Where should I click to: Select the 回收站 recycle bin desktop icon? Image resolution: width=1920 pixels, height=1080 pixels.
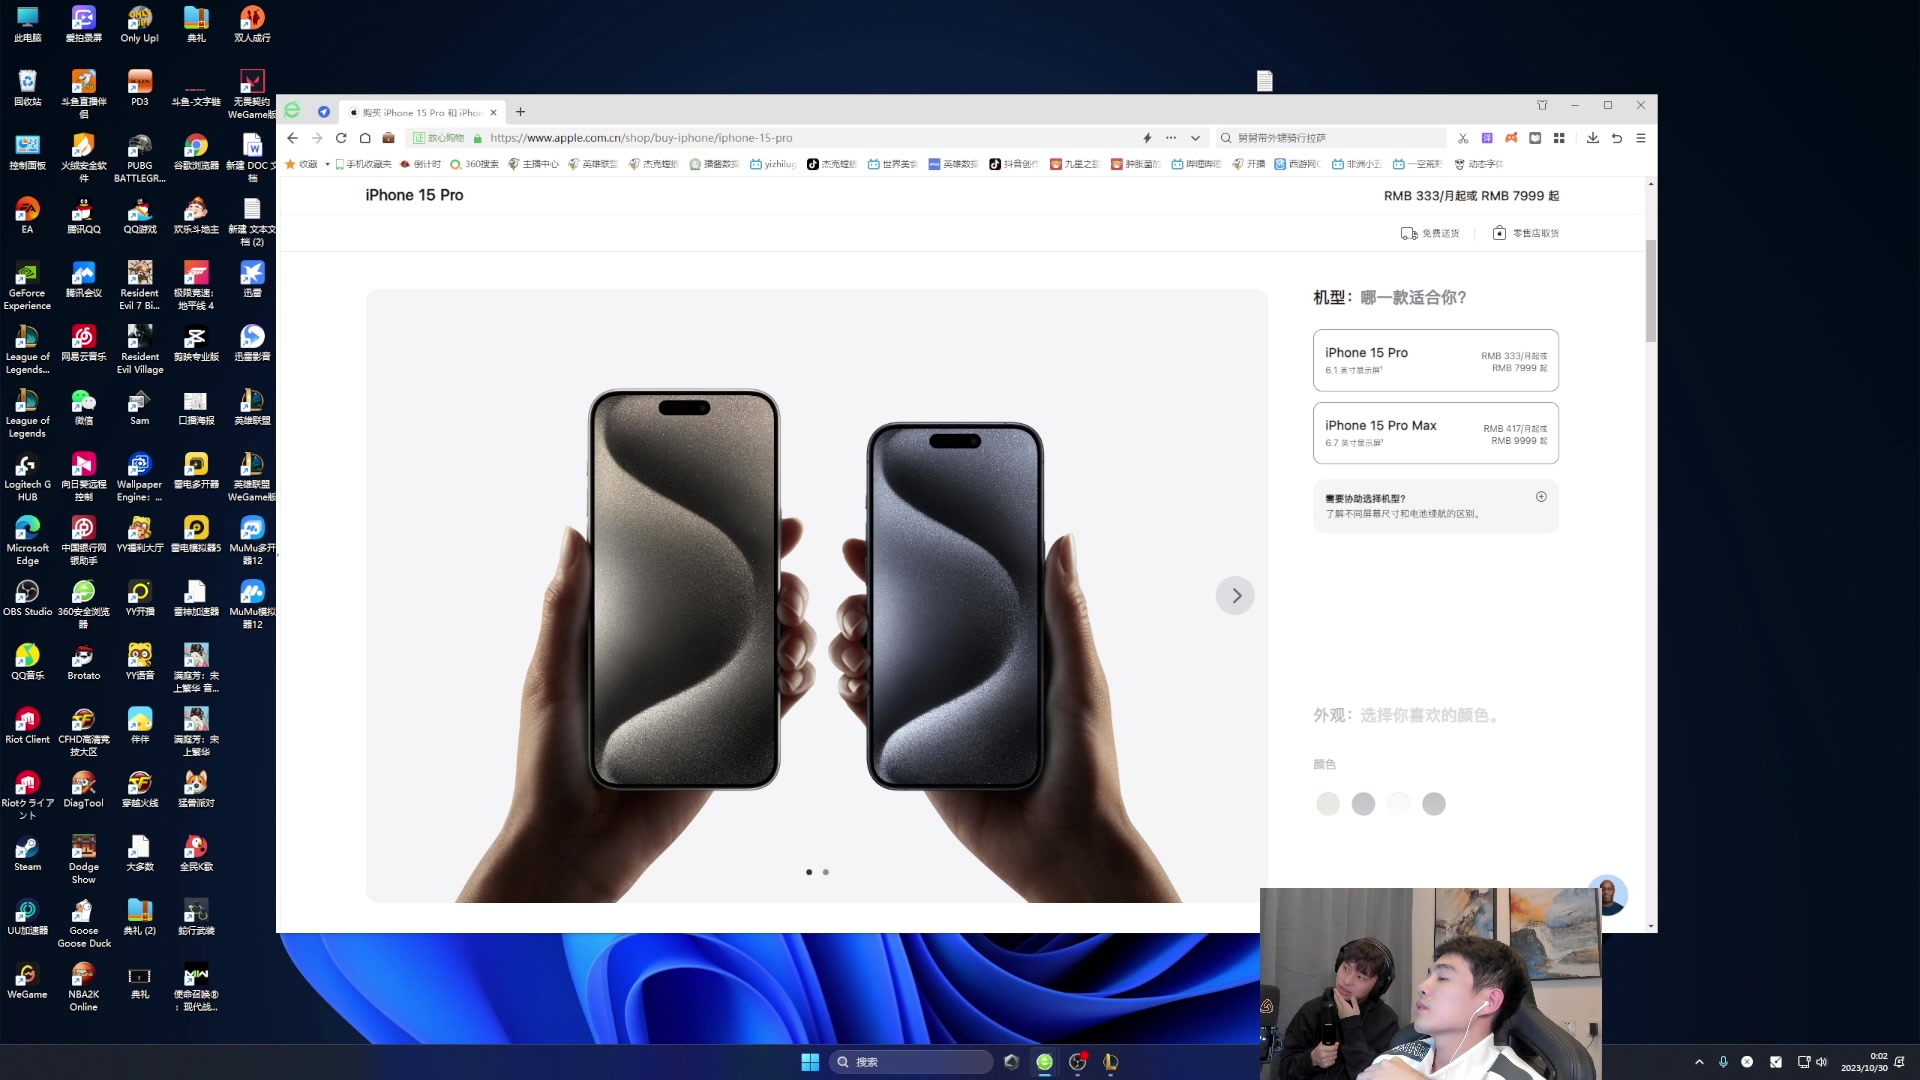(x=28, y=89)
